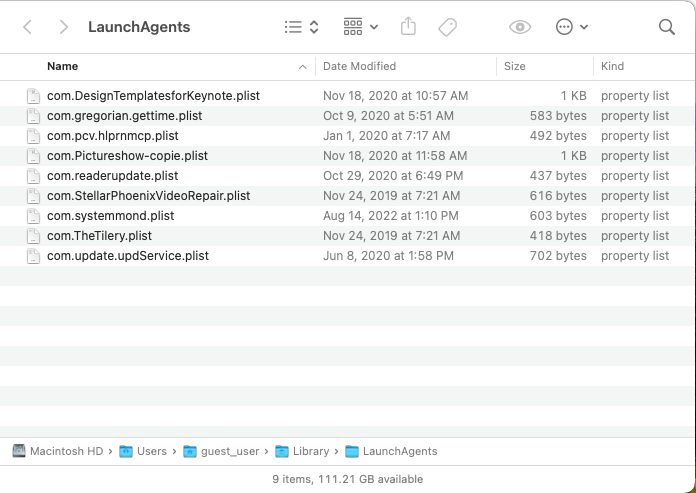Sort files by the Kind column

pyautogui.click(x=640, y=66)
